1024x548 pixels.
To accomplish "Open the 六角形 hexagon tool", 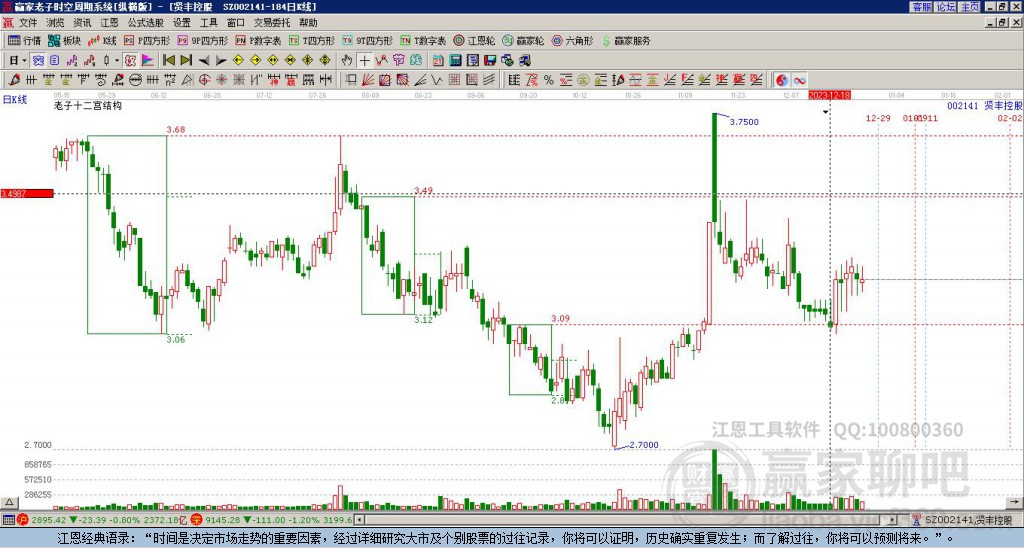I will point(572,40).
